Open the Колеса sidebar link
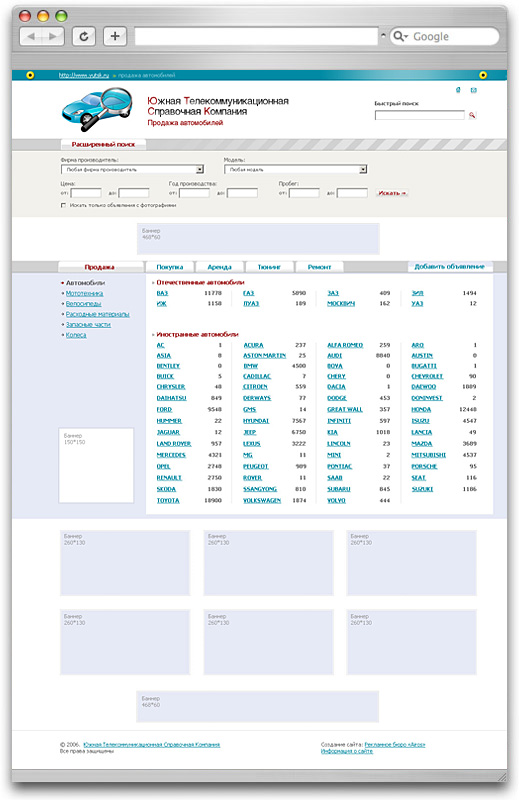519x800 pixels. (76, 335)
